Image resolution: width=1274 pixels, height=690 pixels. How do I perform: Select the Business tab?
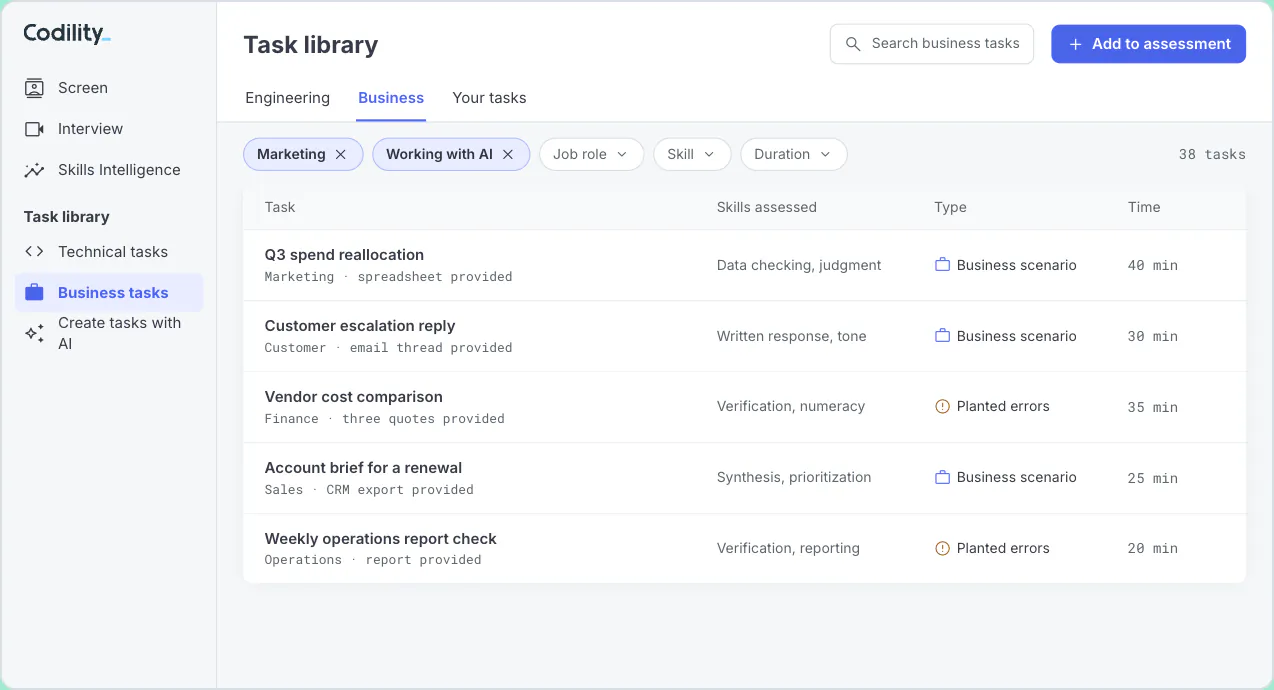[x=391, y=98]
